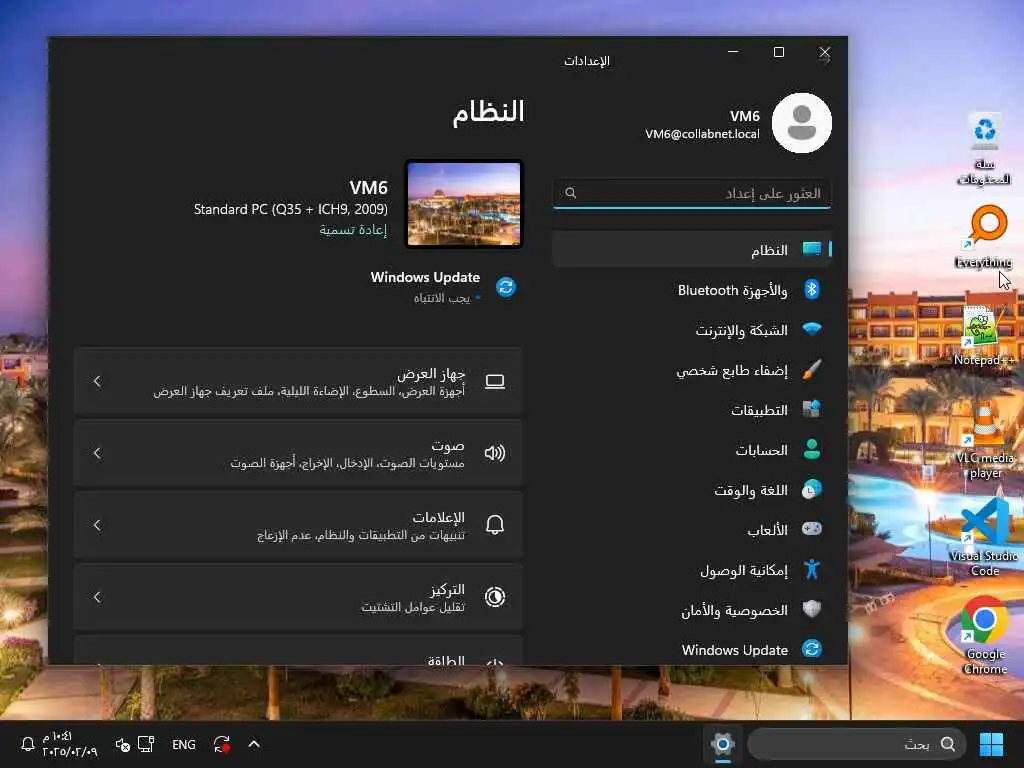Select the VLC media player desktop shortcut
This screenshot has width=1024, height=768.
(984, 440)
